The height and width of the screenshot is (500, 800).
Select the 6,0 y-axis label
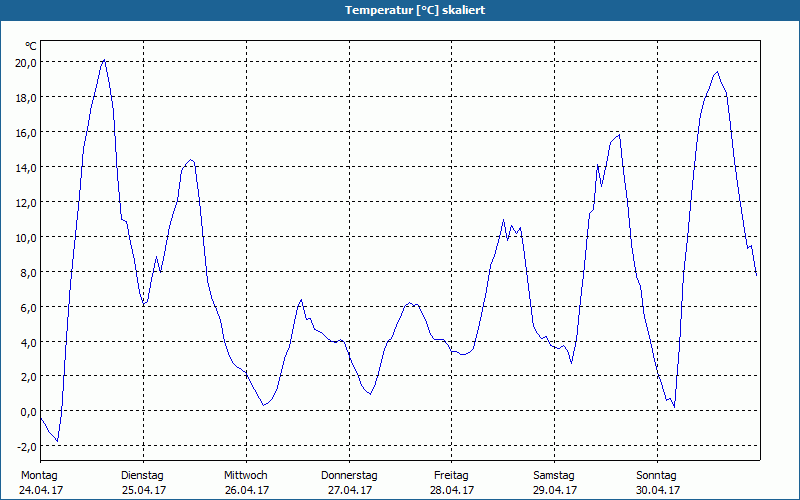[x=28, y=307]
